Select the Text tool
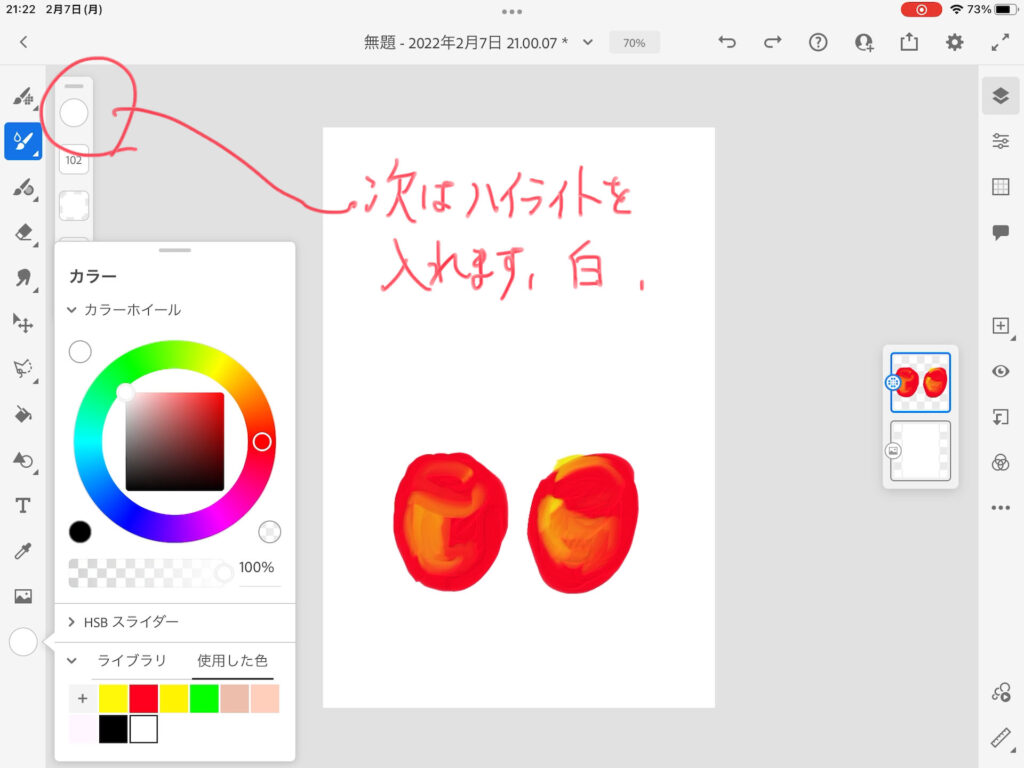Image resolution: width=1024 pixels, height=768 pixels. pyautogui.click(x=23, y=505)
